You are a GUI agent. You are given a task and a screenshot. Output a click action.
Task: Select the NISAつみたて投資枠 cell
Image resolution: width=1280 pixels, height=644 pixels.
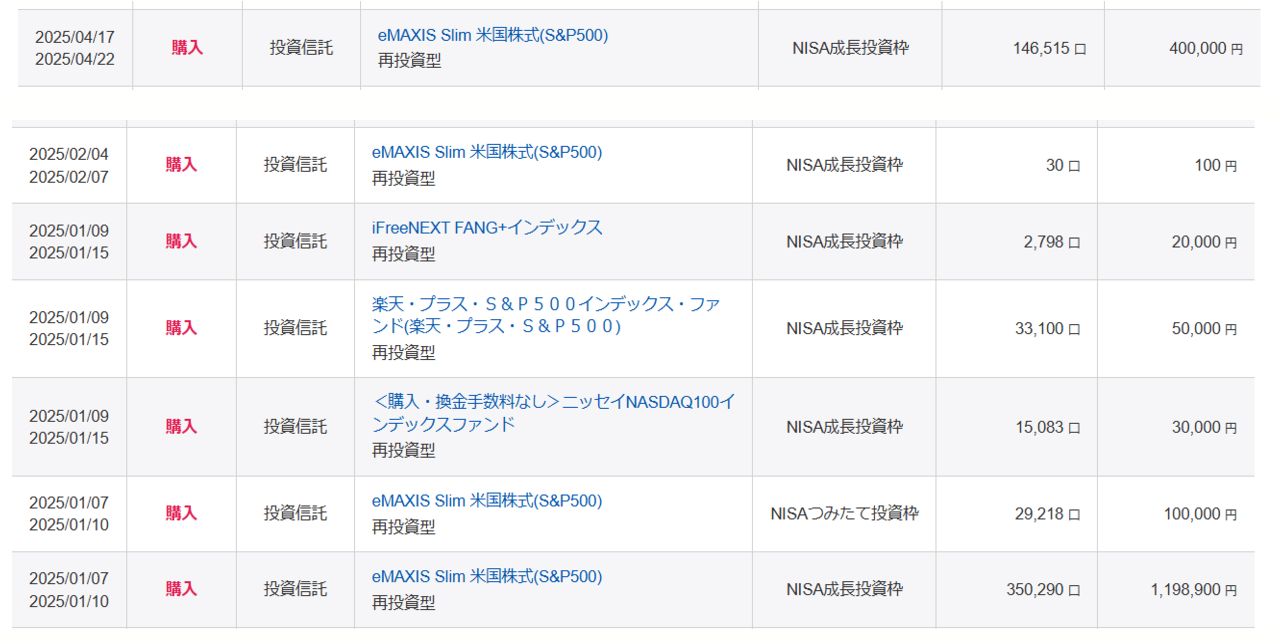(x=844, y=514)
